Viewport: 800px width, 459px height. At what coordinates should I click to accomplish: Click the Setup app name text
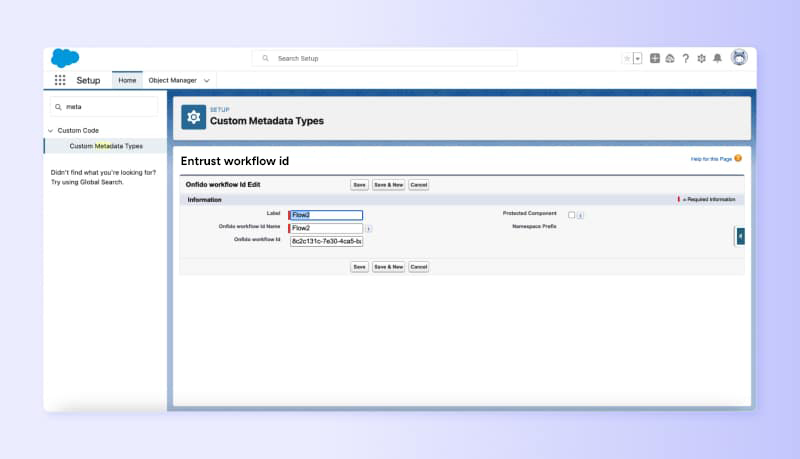(88, 81)
